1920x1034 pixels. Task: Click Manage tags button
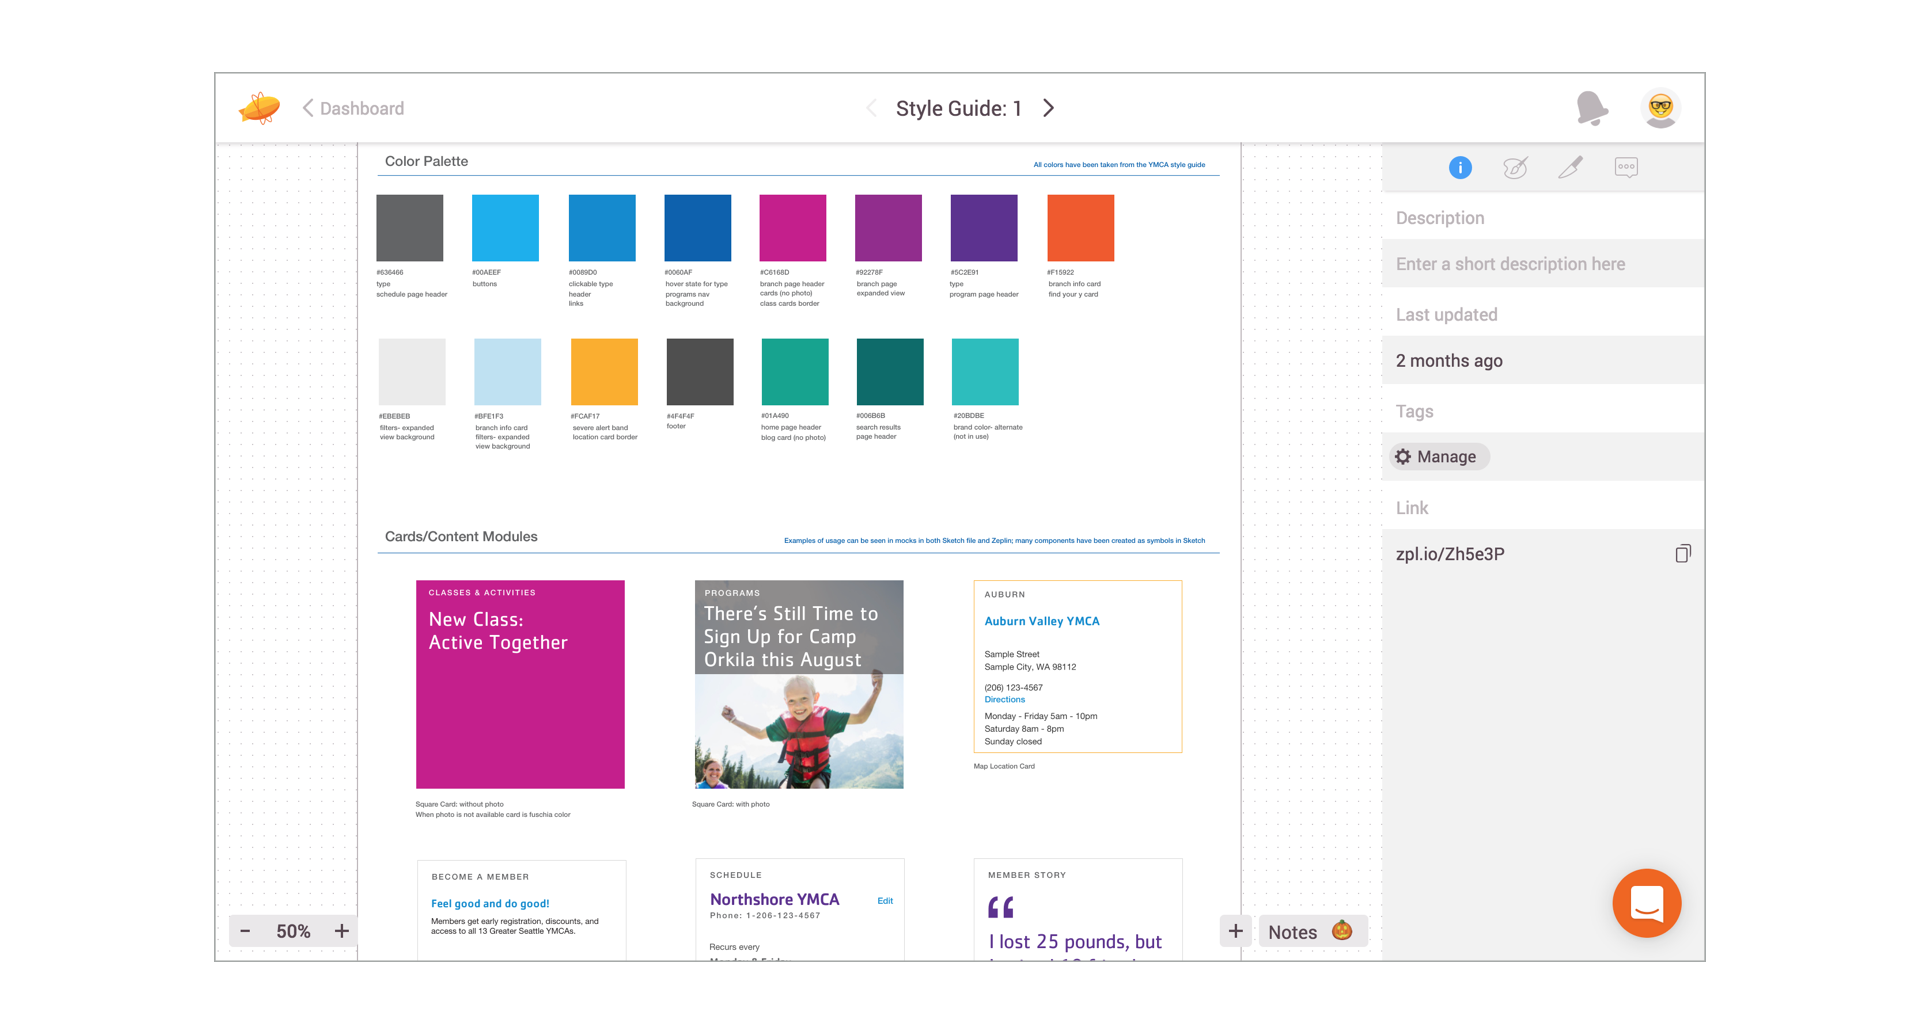[1437, 457]
